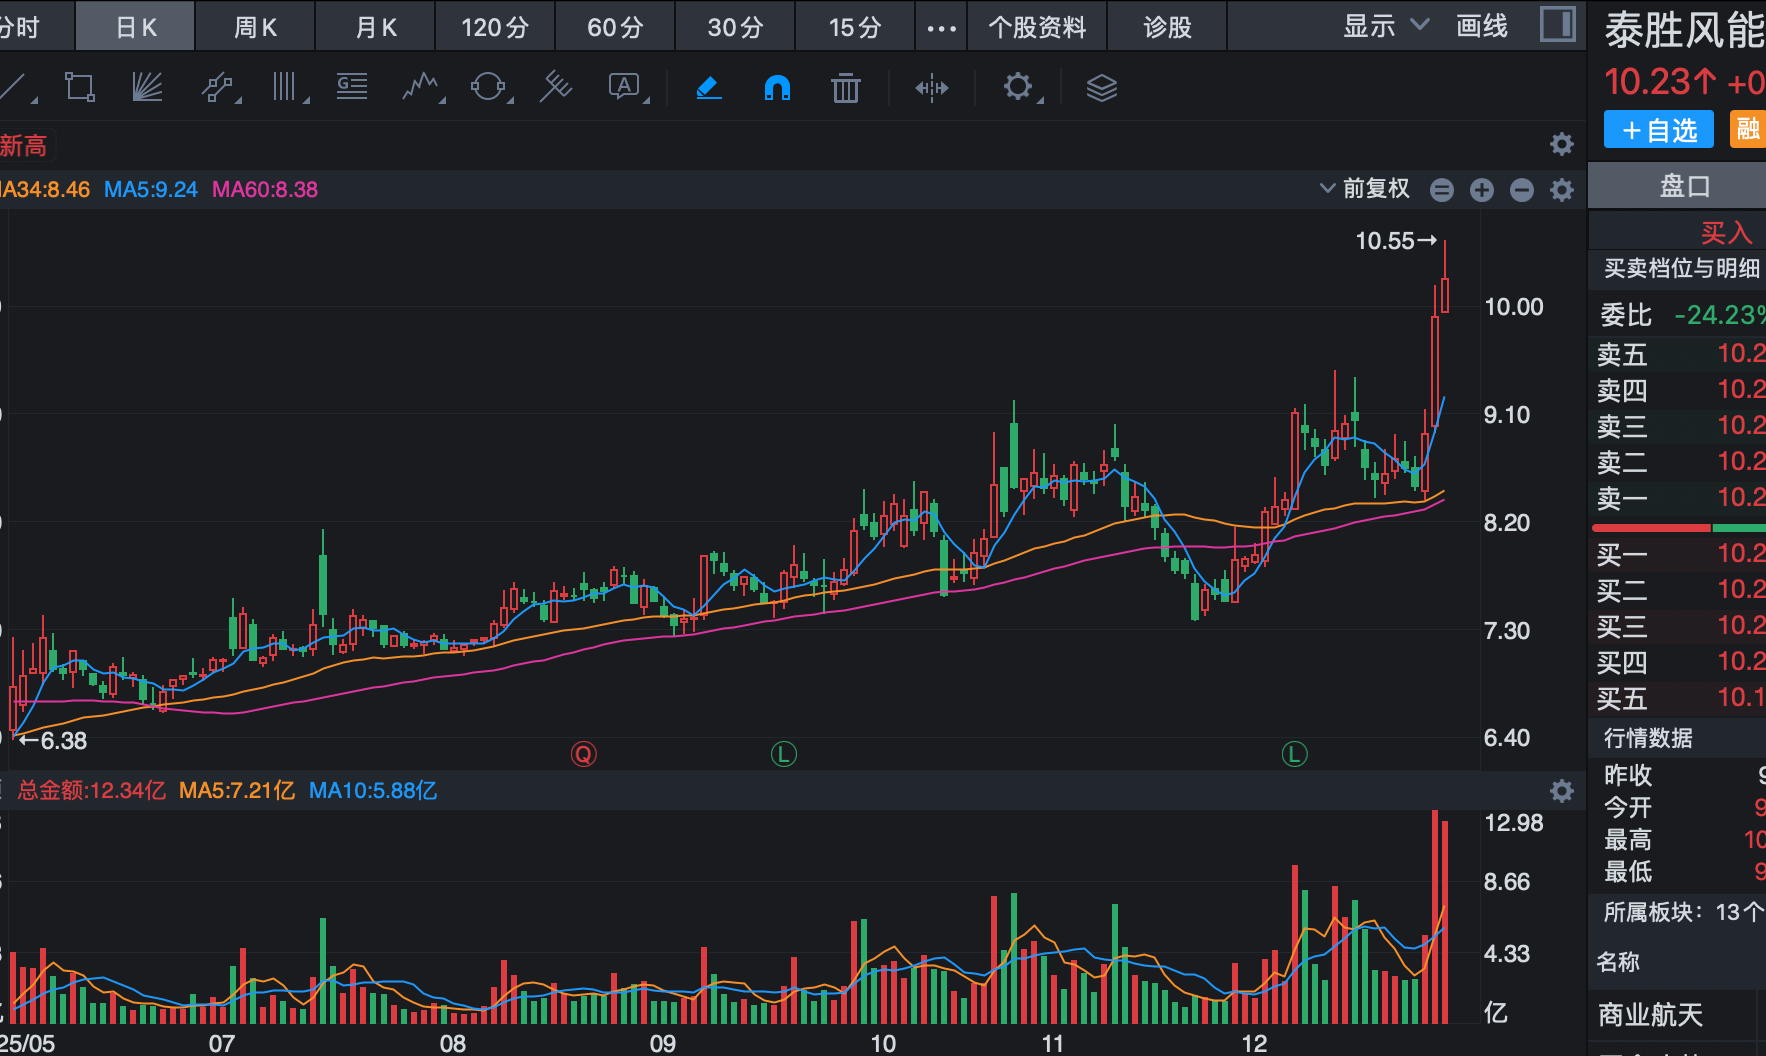Open the 显示 dropdown menu
The height and width of the screenshot is (1056, 1766).
(1385, 26)
